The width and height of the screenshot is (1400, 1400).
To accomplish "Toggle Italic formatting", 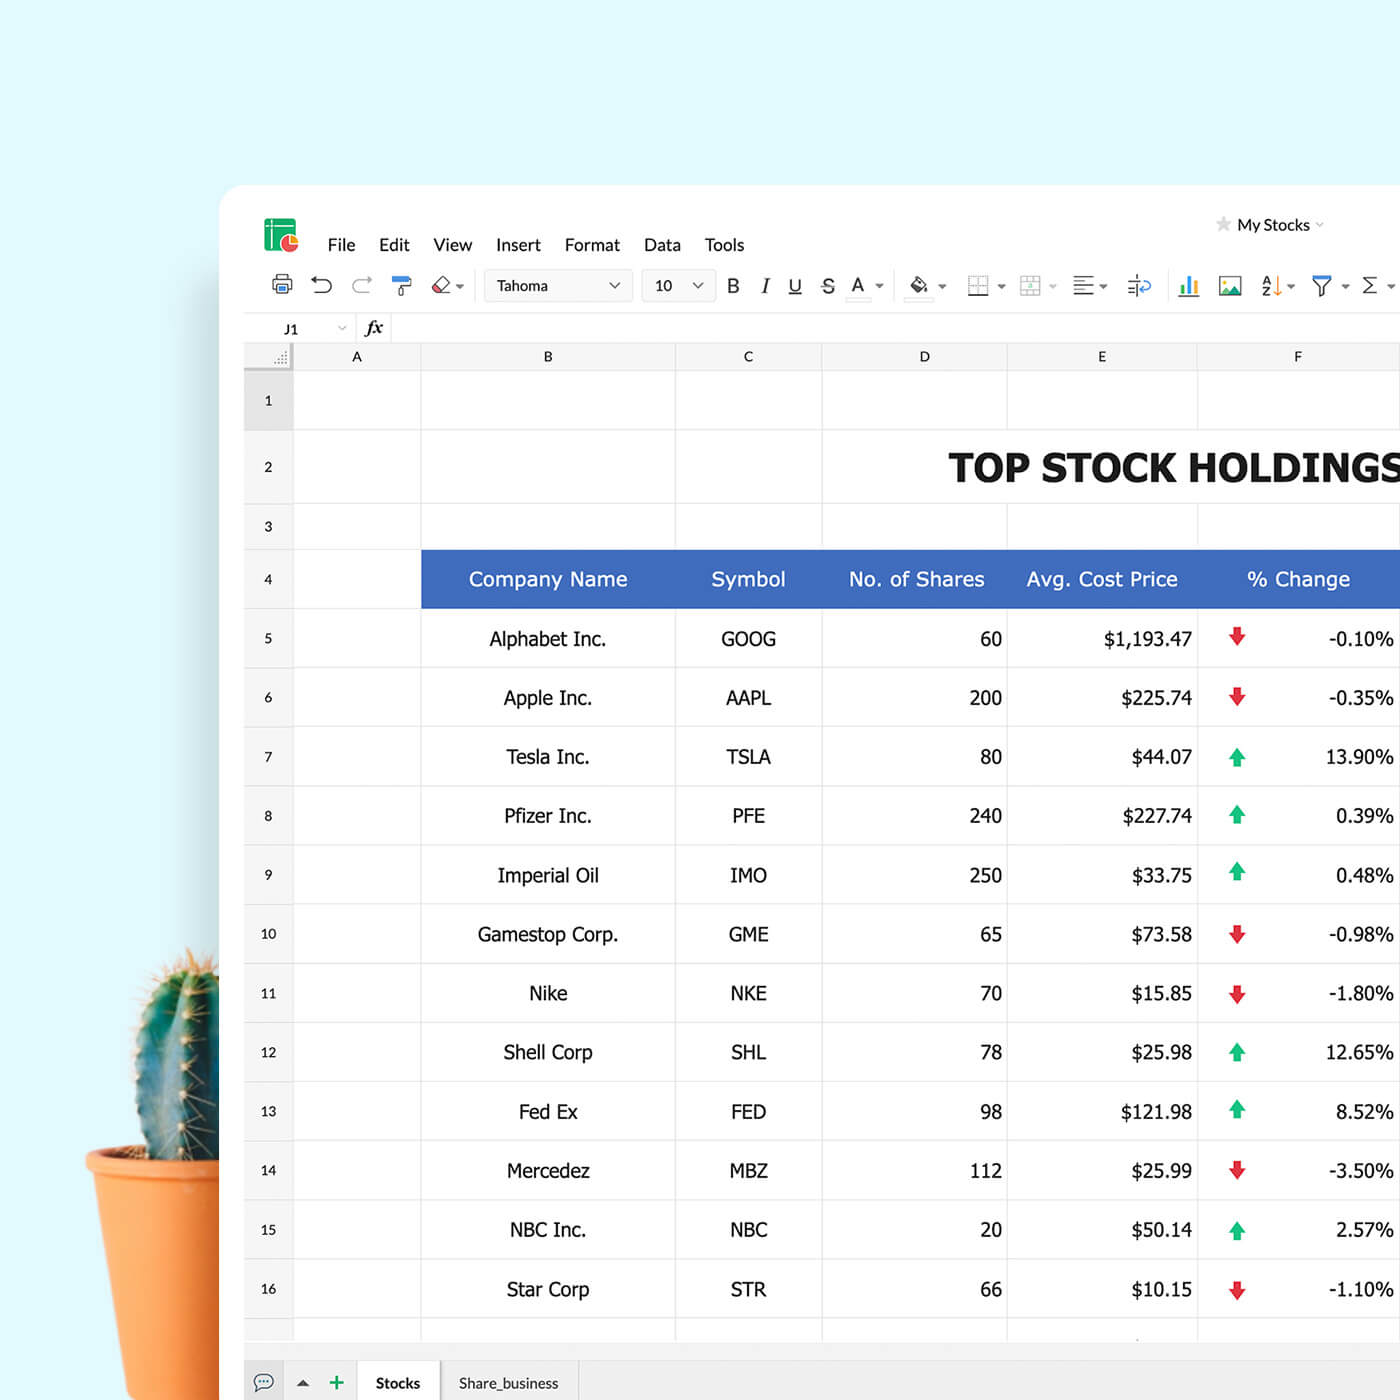I will (x=765, y=286).
